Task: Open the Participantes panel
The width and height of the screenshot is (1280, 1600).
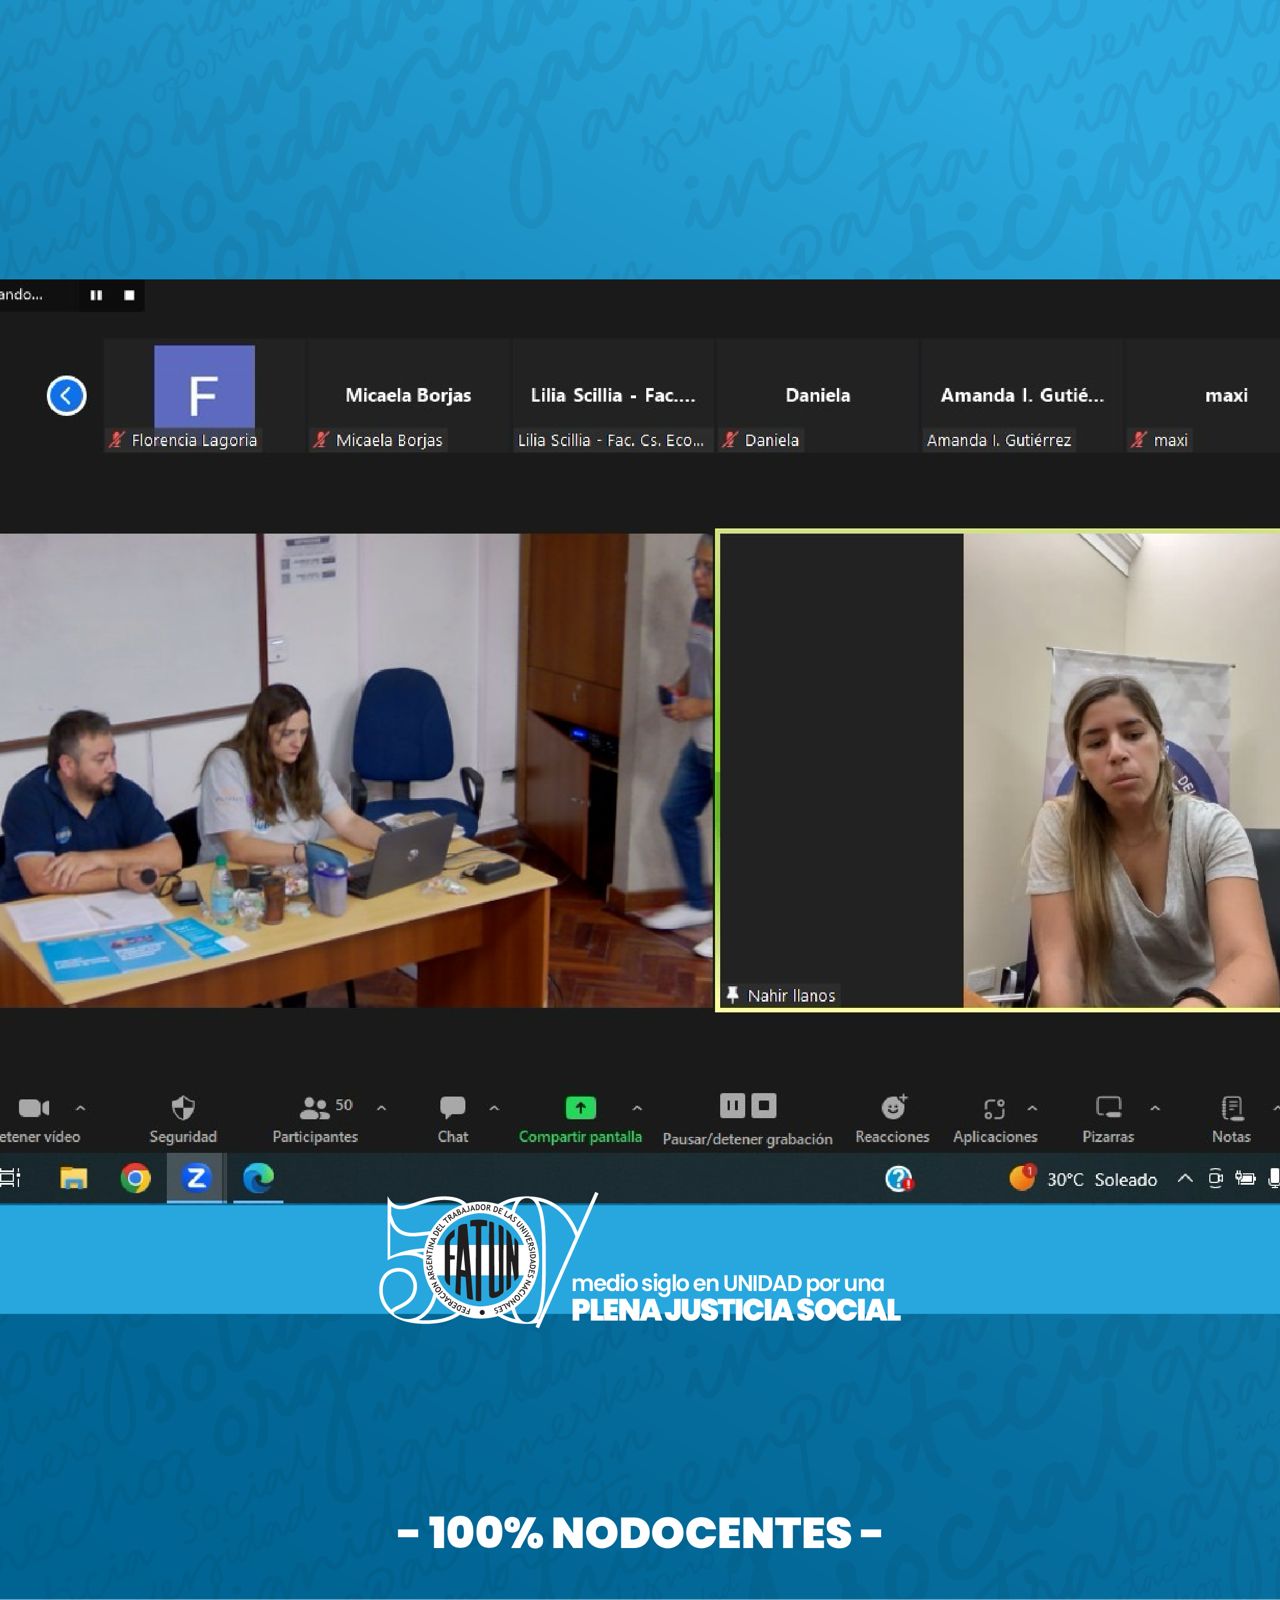Action: point(315,1108)
